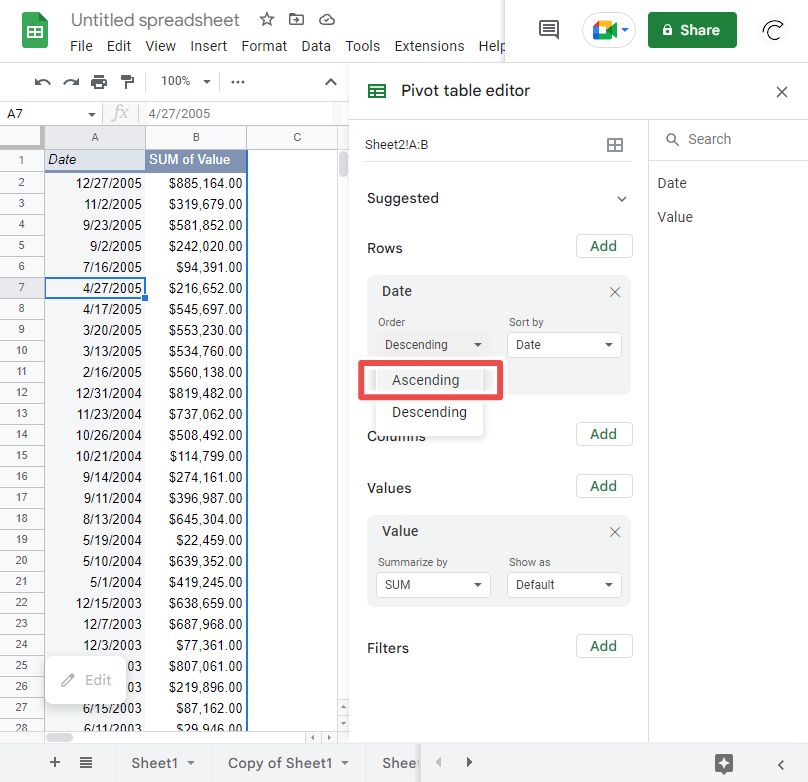Select the Date field in list

pyautogui.click(x=672, y=183)
